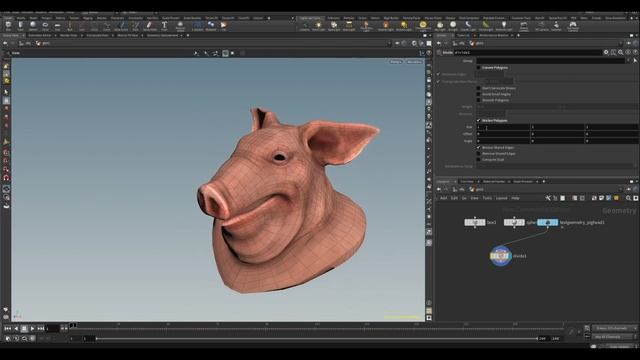Enable the Convex Polygons checkbox

[478, 67]
